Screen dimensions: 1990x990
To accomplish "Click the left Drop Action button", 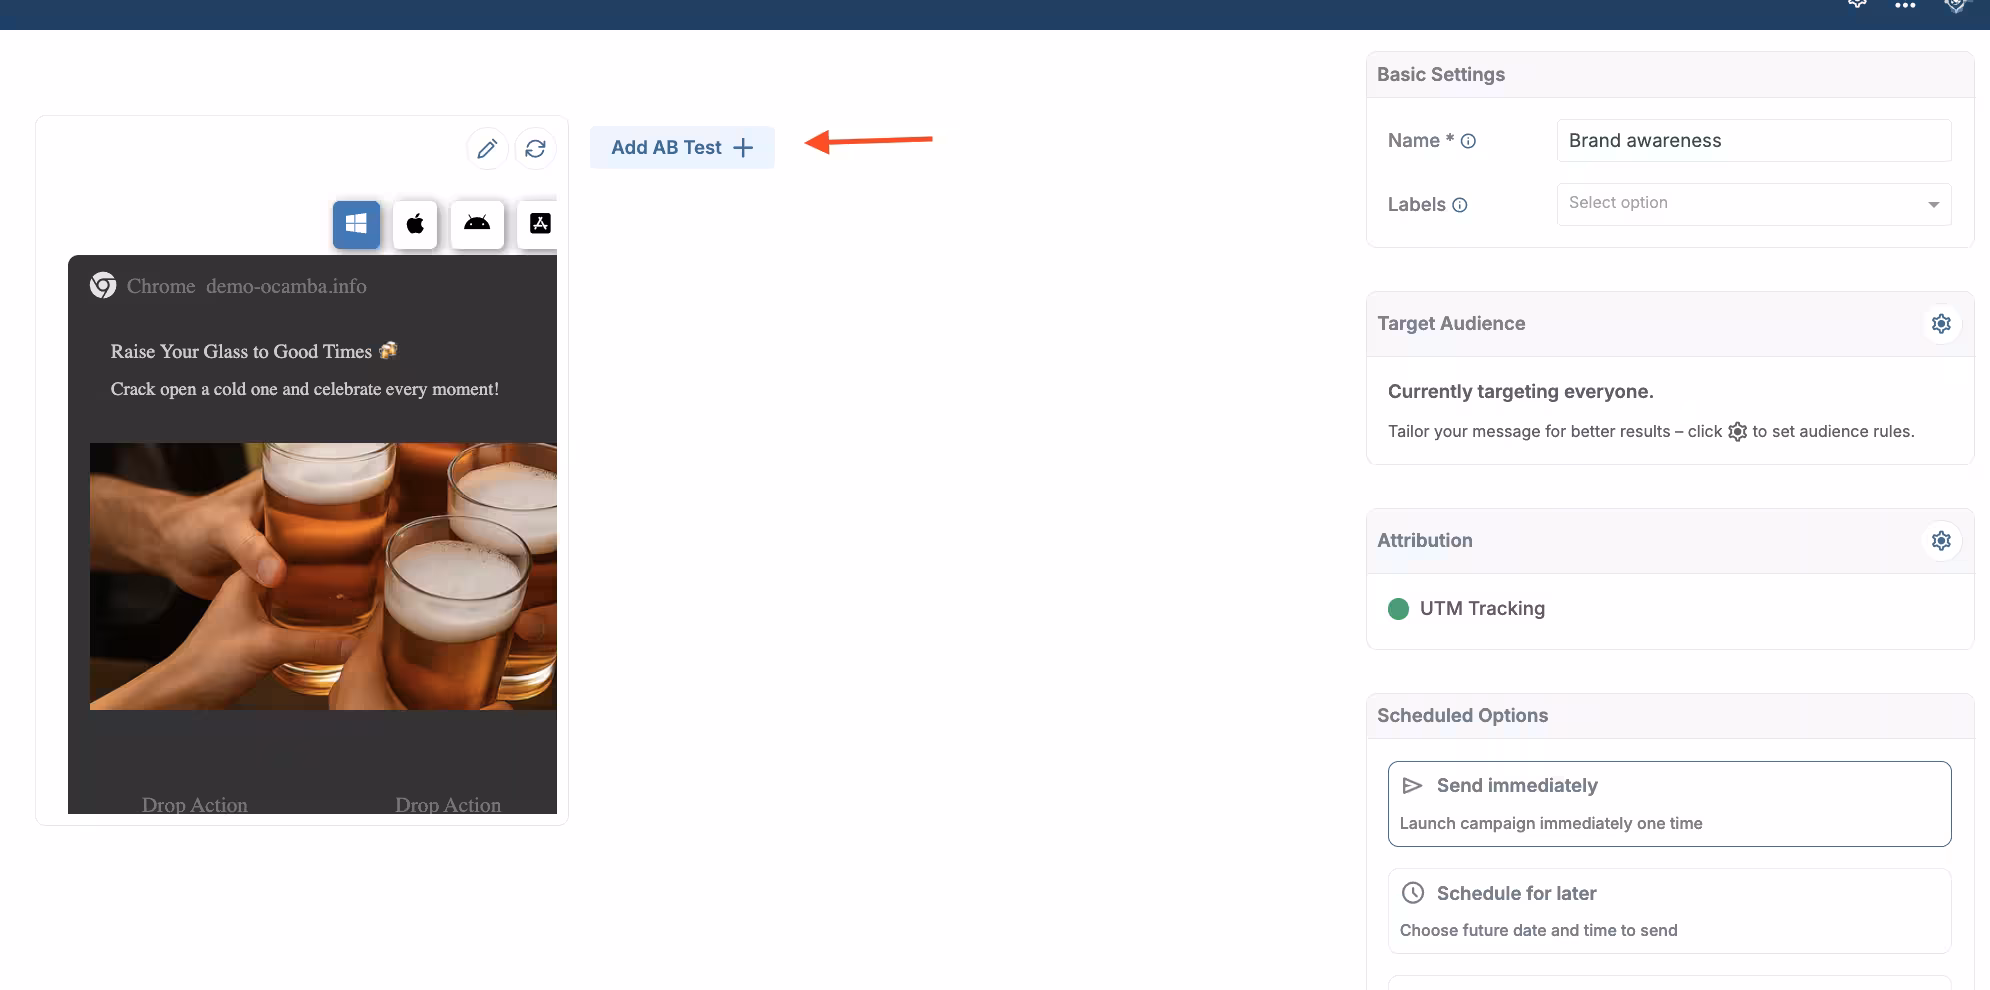I will [195, 804].
